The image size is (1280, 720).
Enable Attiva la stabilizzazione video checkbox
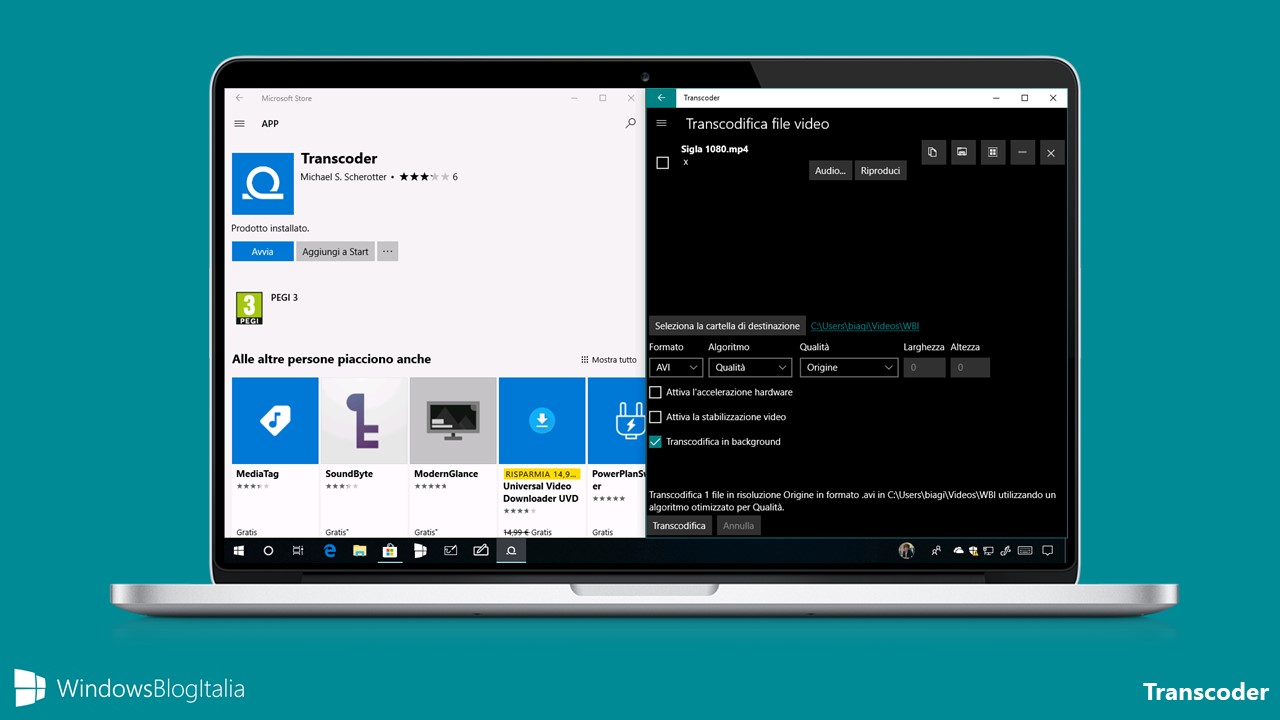[656, 417]
